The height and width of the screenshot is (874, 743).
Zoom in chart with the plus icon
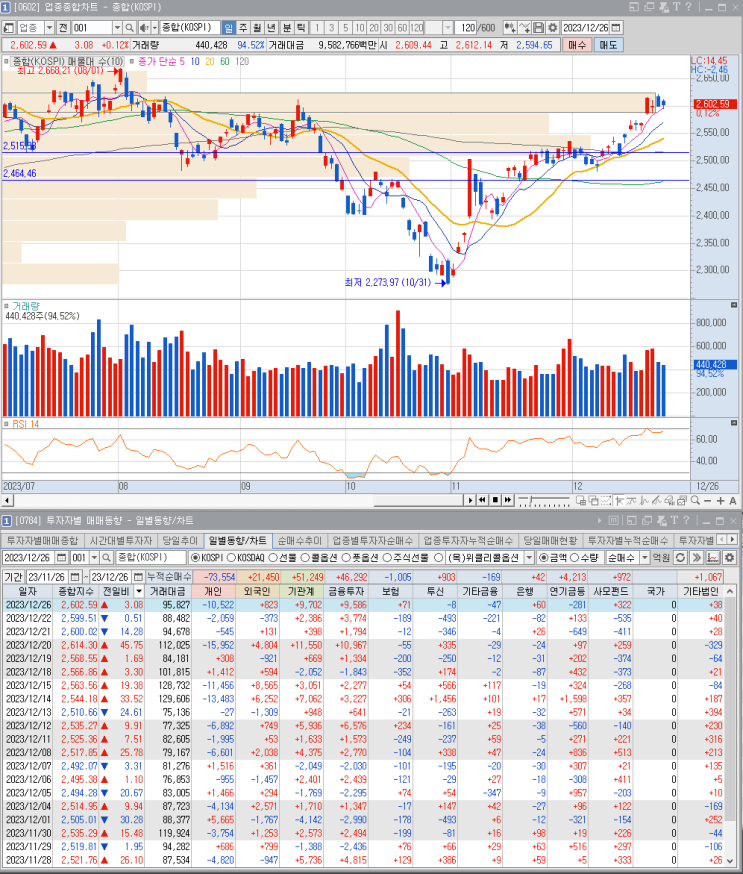coord(720,501)
